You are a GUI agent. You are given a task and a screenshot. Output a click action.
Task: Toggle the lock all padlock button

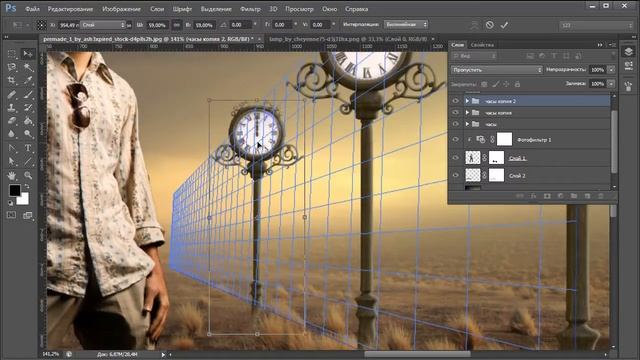[517, 84]
